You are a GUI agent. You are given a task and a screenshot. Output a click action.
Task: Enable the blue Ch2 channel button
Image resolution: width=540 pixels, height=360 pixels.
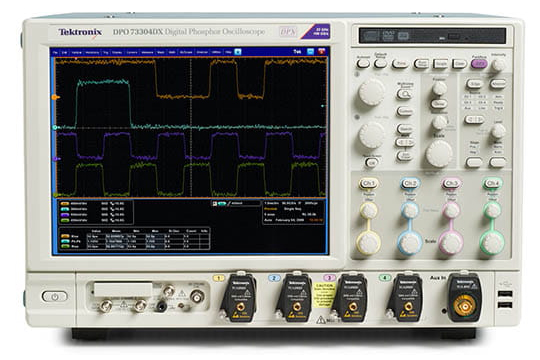[410, 184]
